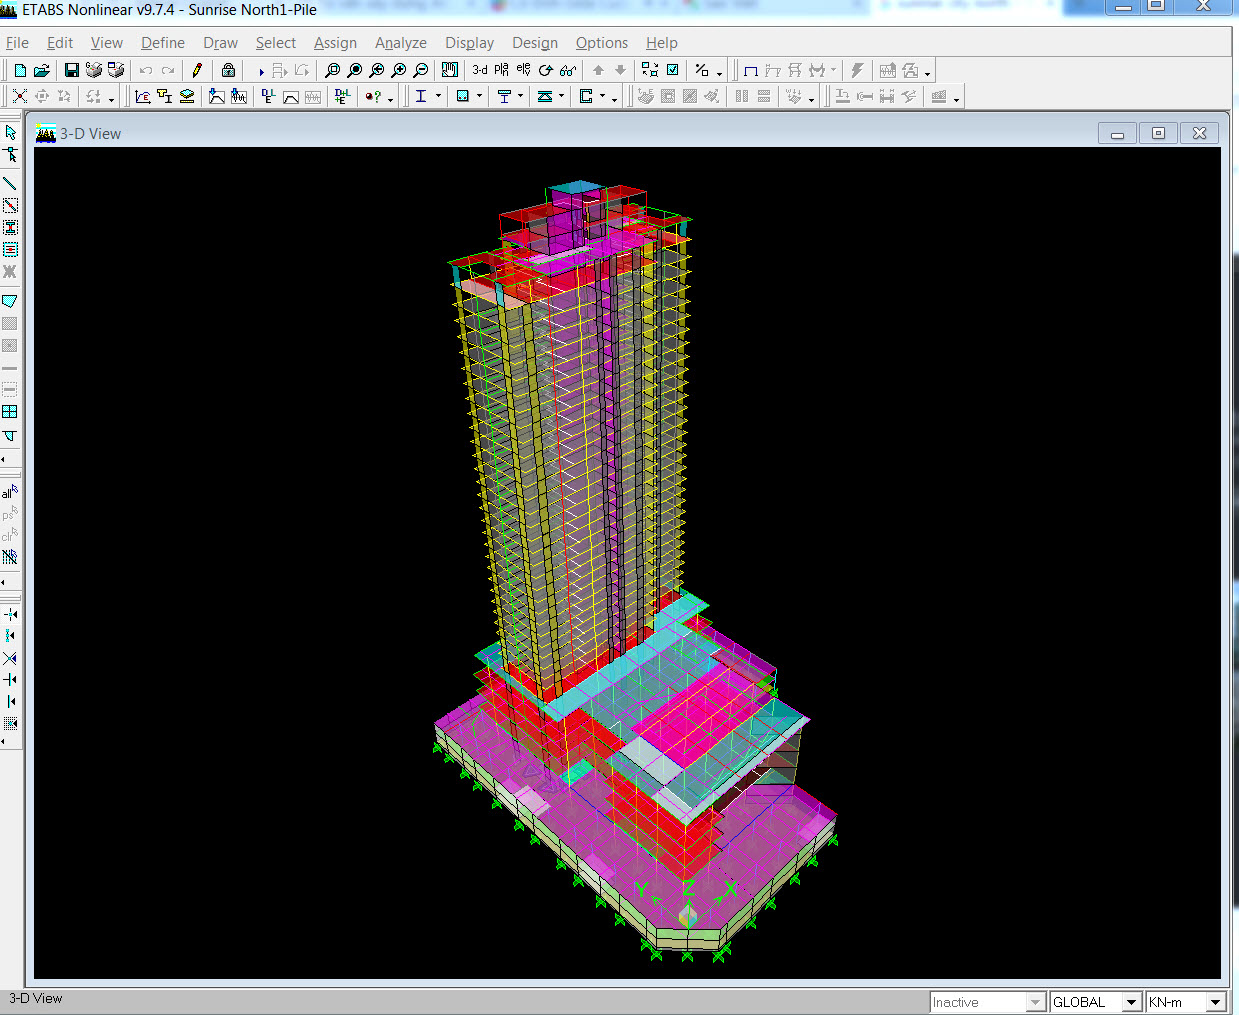Image resolution: width=1239 pixels, height=1015 pixels.
Task: Open the KN-m units dropdown
Action: click(x=1216, y=1002)
